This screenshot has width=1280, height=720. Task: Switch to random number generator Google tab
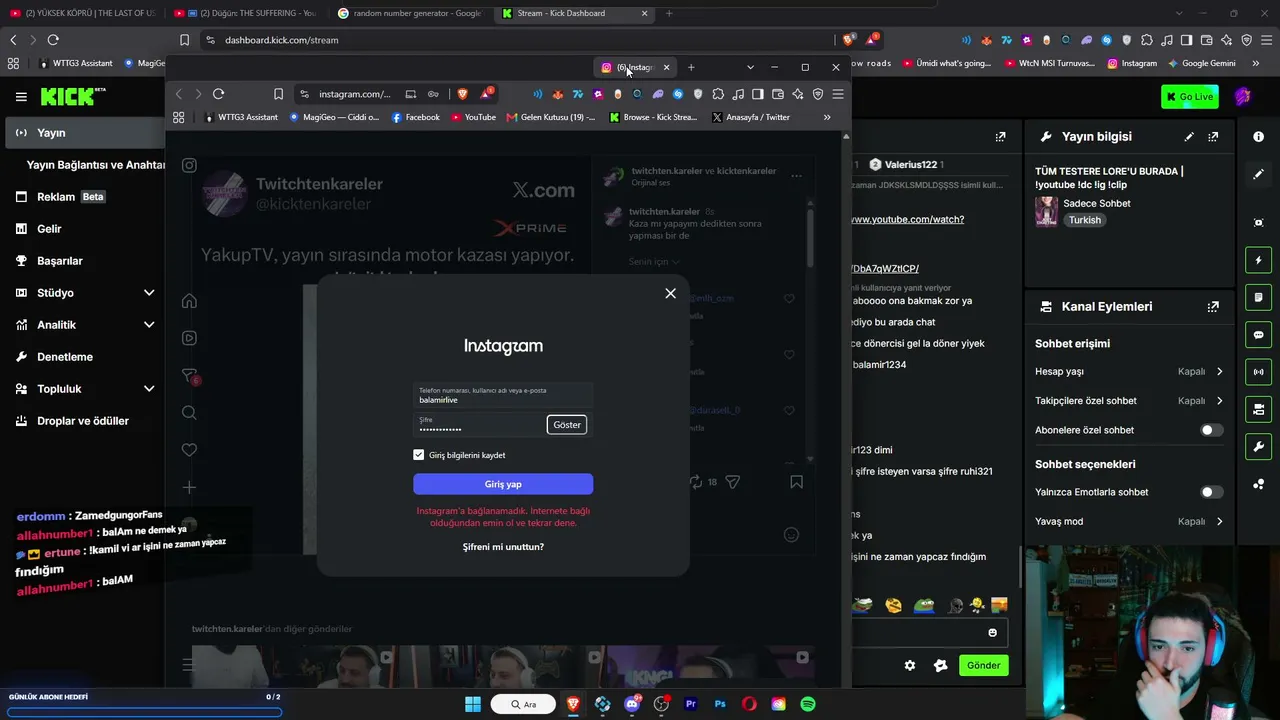click(410, 13)
